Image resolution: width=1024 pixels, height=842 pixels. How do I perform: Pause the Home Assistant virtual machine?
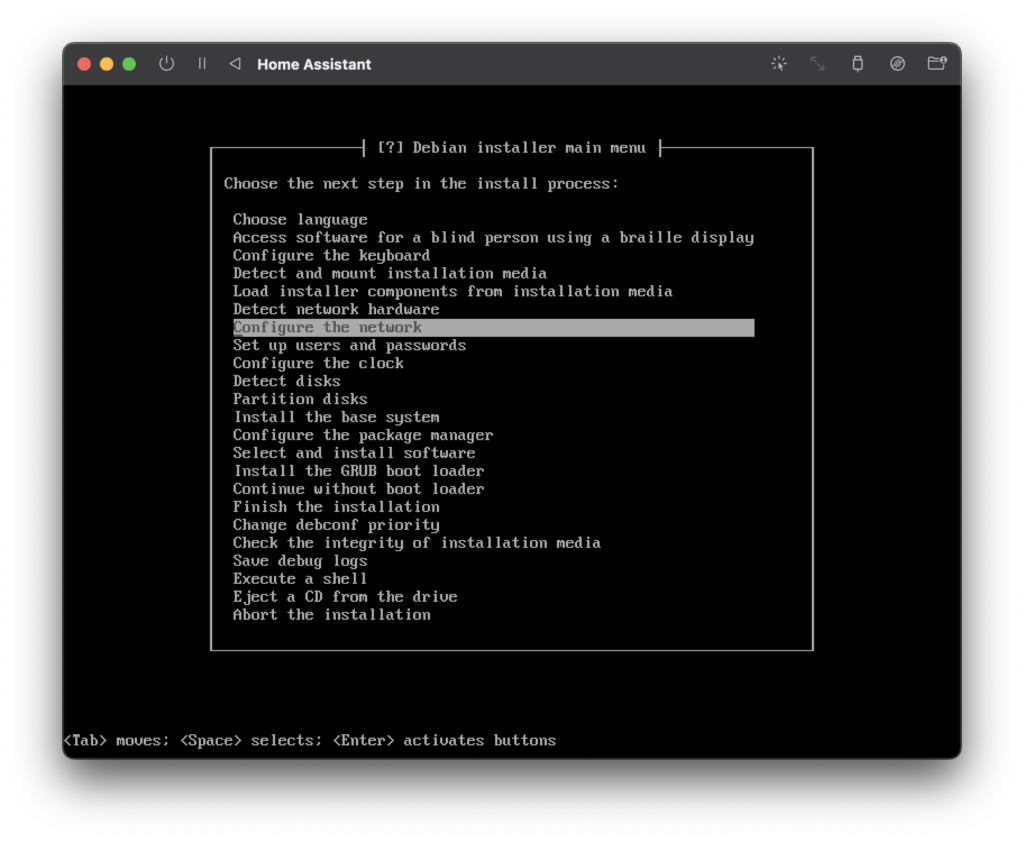click(x=202, y=63)
